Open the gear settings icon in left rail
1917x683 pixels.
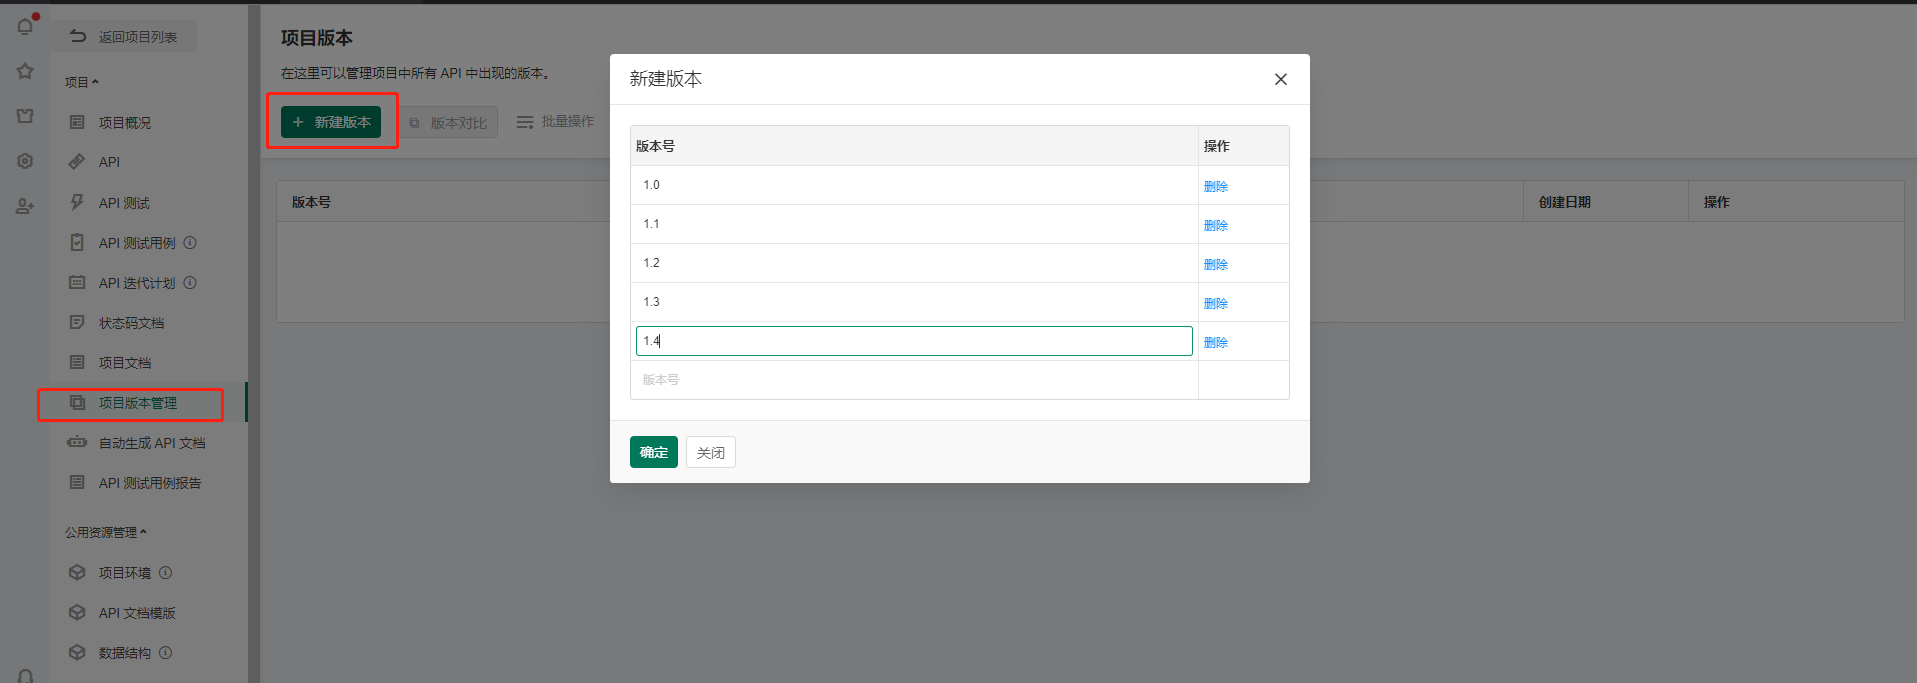click(x=25, y=161)
